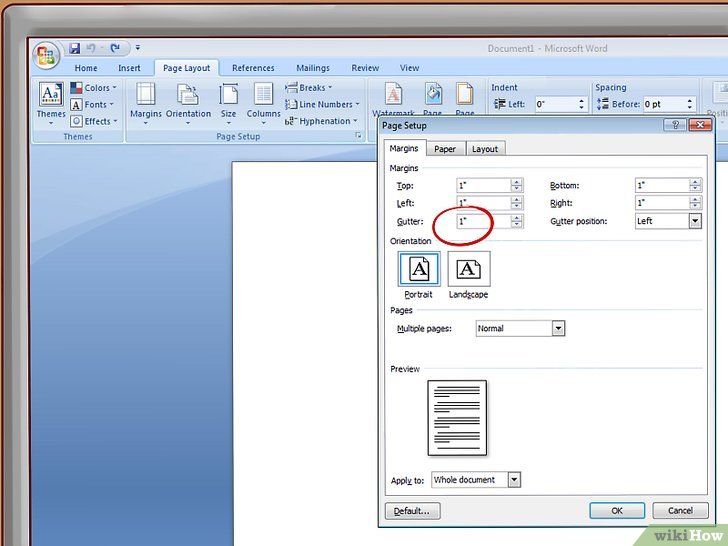Click the Gutter value input field
728x546 pixels.
(x=483, y=221)
